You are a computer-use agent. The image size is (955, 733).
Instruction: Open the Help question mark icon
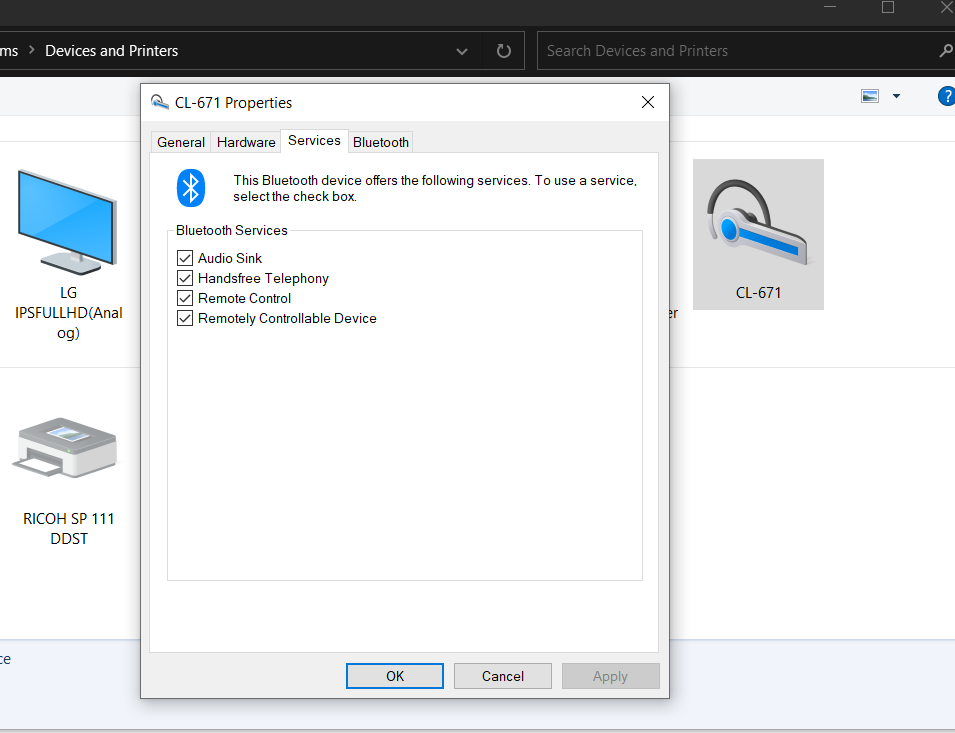[947, 96]
